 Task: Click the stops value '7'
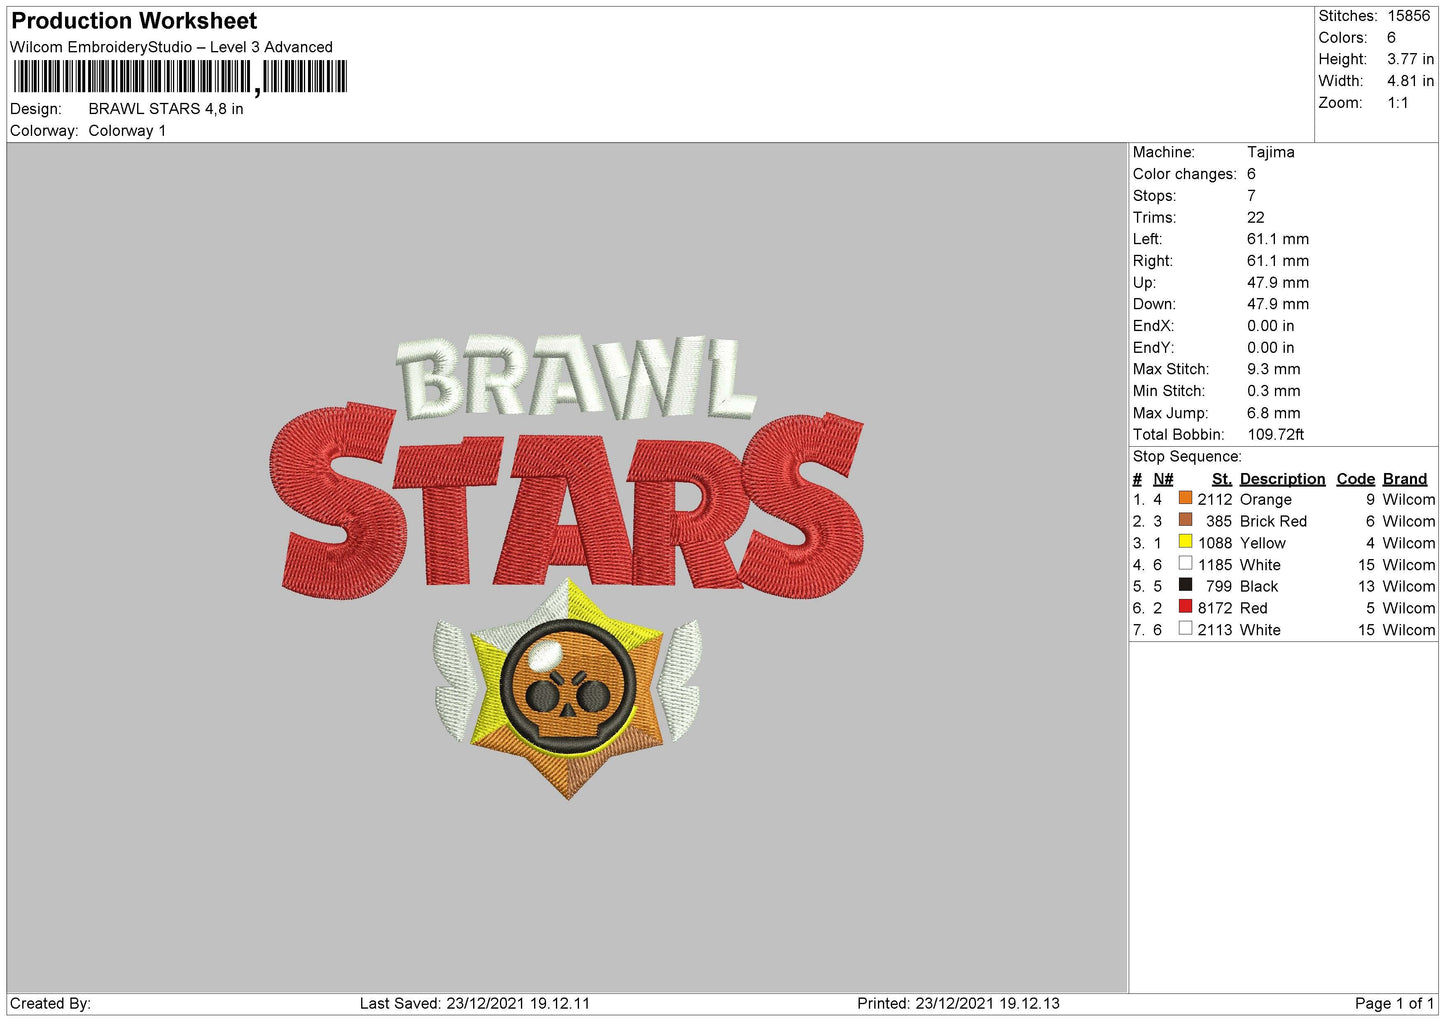tap(1251, 196)
